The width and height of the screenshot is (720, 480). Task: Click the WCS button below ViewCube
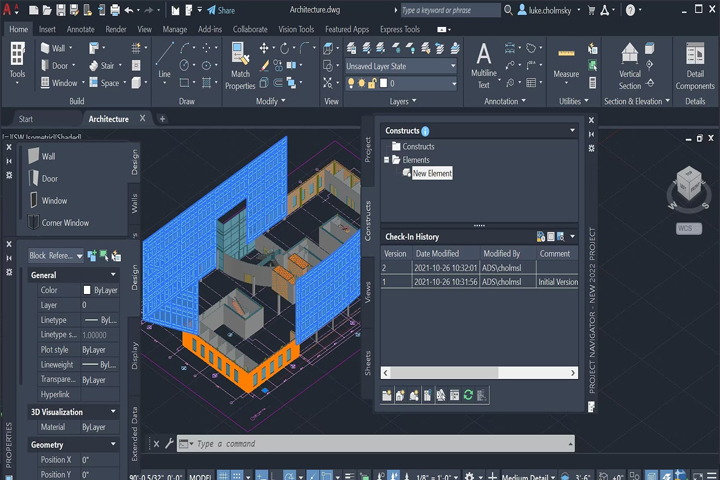point(688,228)
